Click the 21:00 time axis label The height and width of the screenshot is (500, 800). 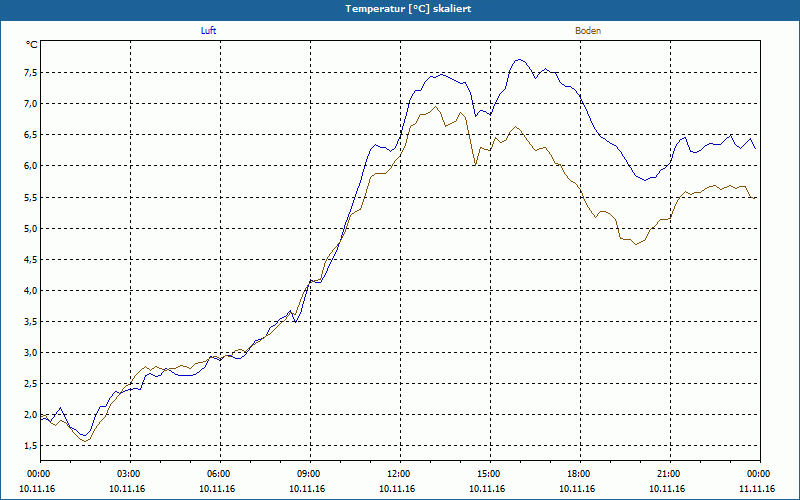click(x=670, y=474)
